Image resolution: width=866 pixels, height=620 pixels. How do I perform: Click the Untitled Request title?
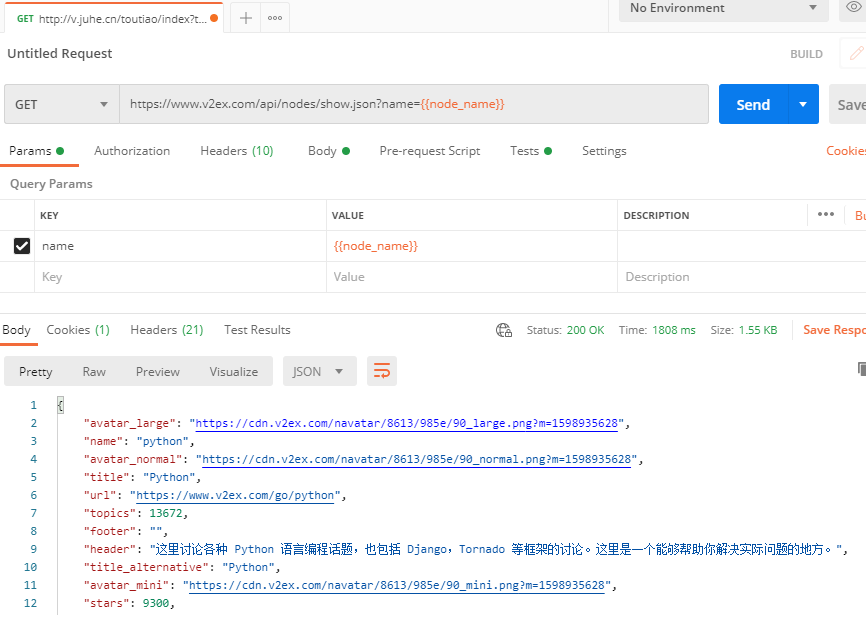point(60,54)
